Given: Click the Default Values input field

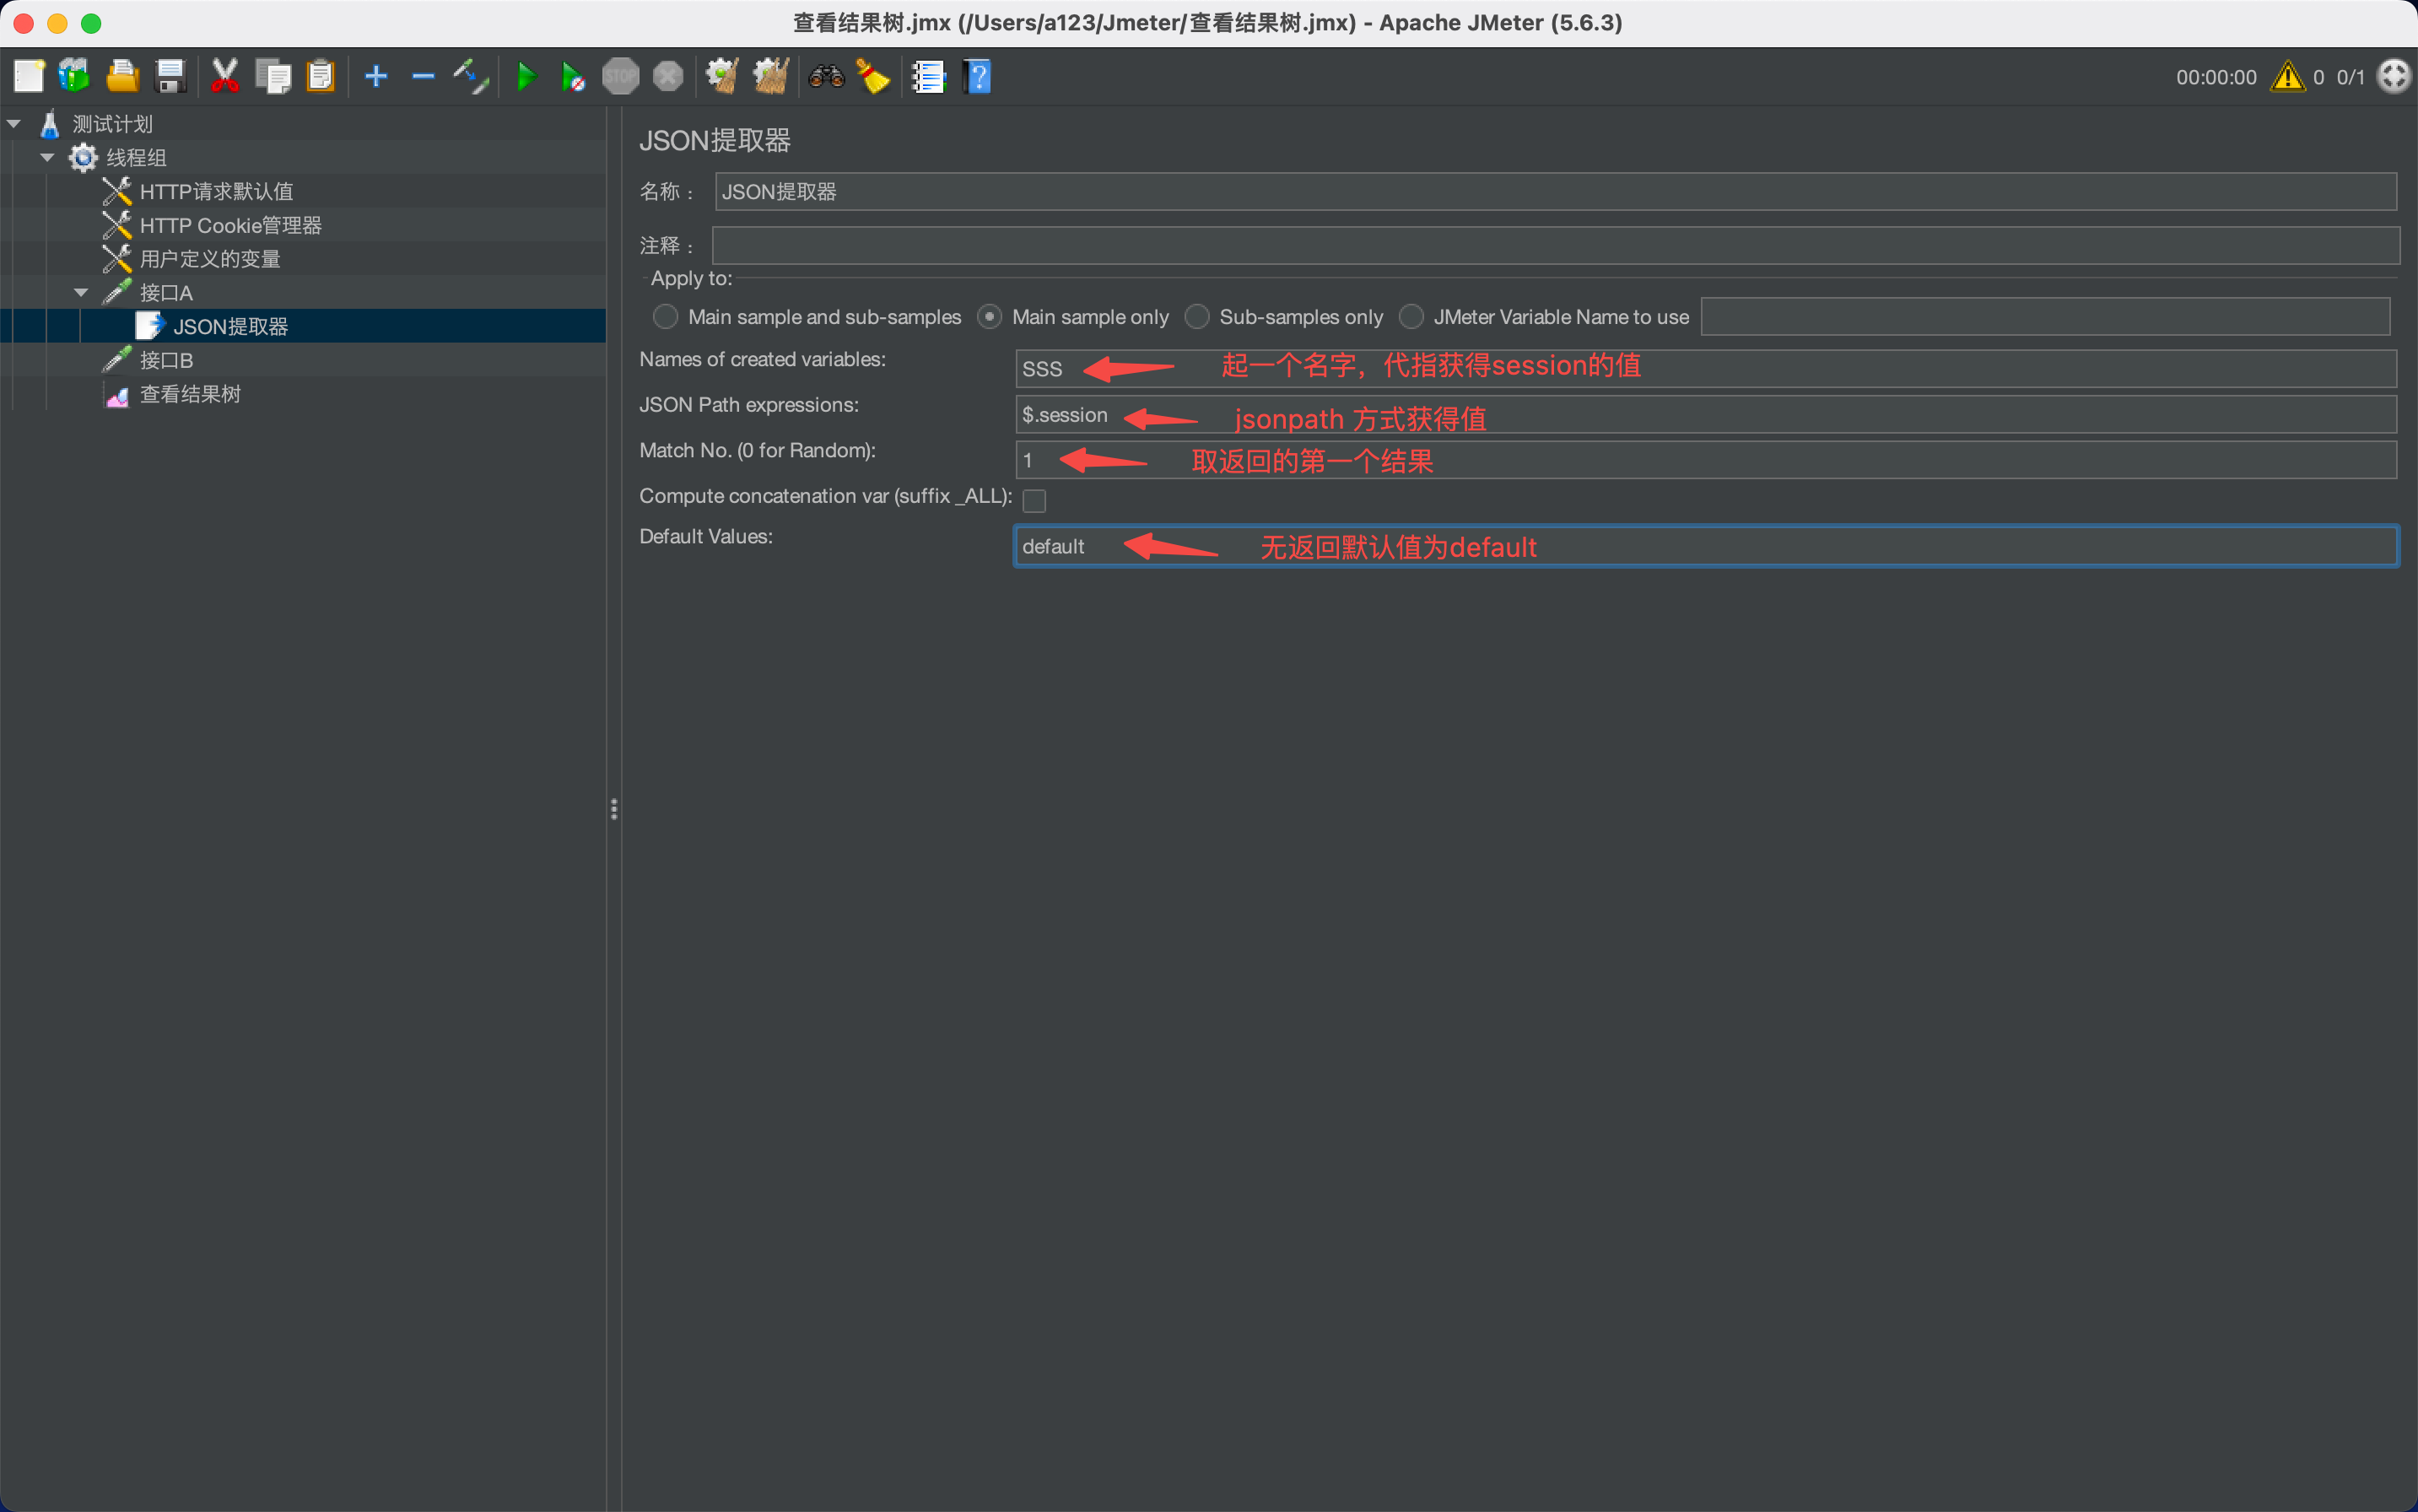Looking at the screenshot, I should 1706,546.
